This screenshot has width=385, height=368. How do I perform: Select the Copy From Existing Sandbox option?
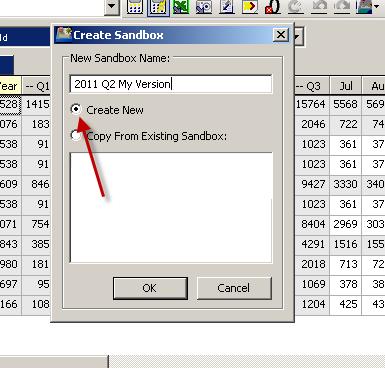(x=76, y=136)
